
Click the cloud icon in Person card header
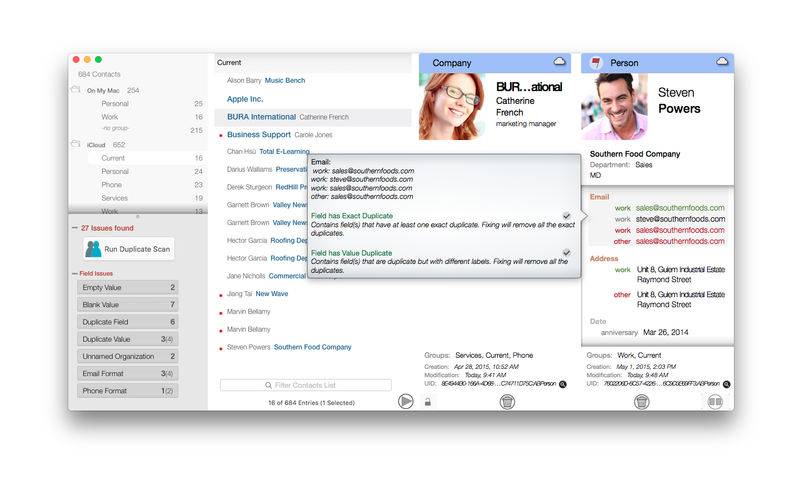click(x=722, y=62)
